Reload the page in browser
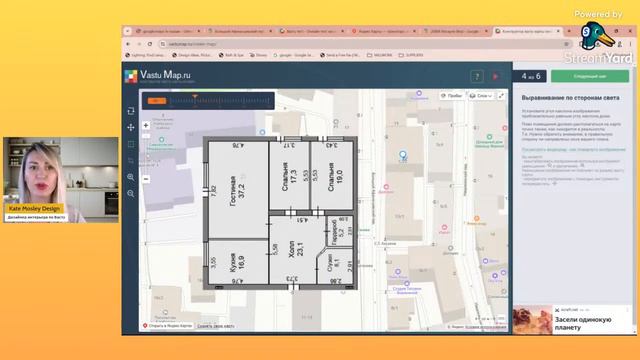Screen dimensions: 640x360 150,44
